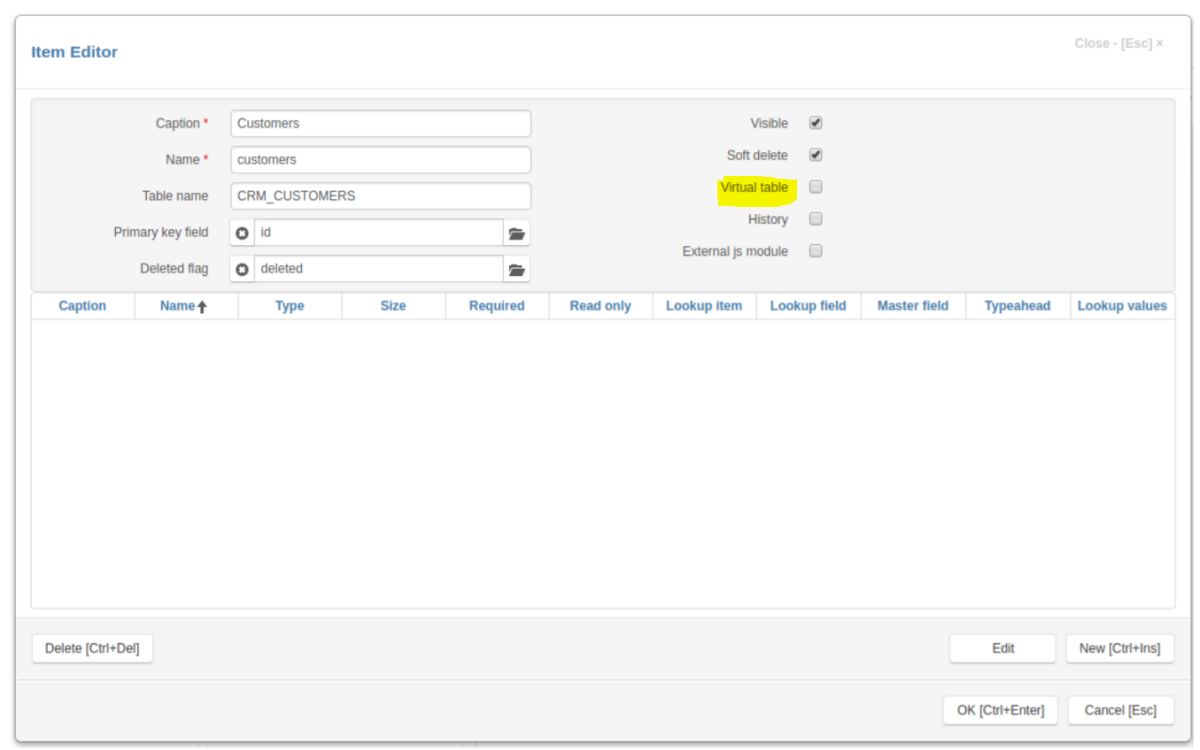Confirm with OK [Ctrl+Enter] button
The width and height of the screenshot is (1200, 750).
[1000, 711]
